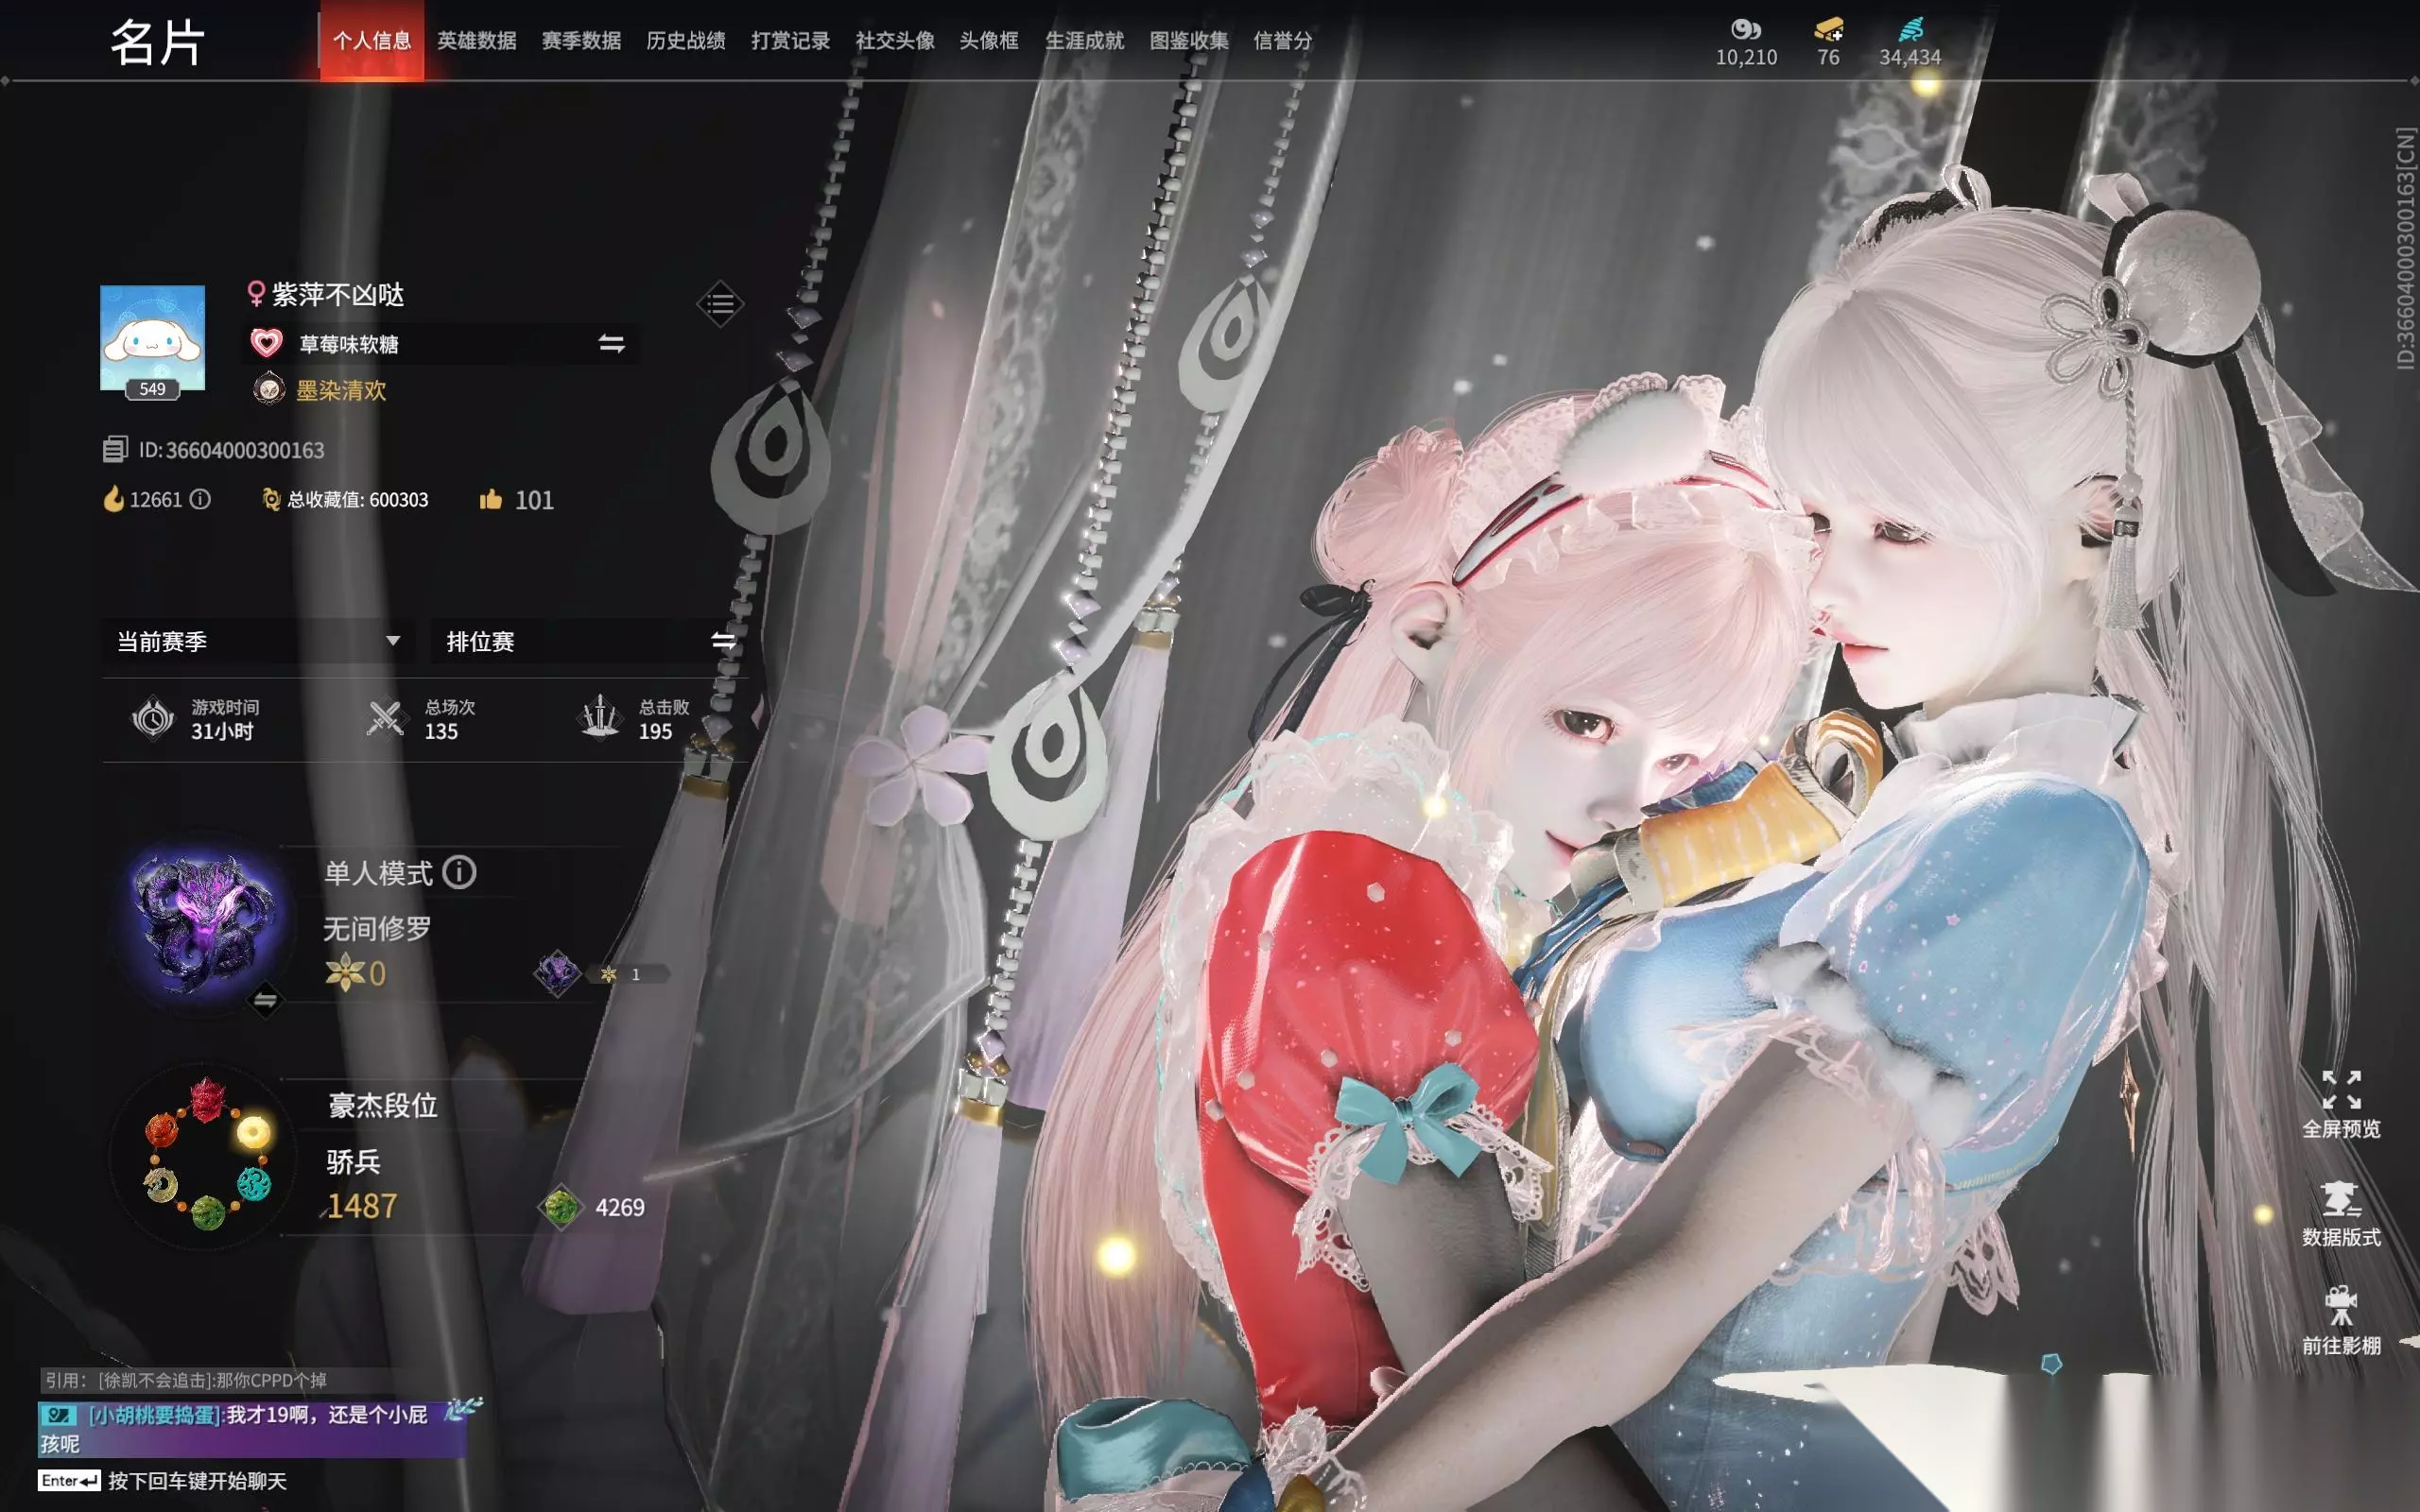Toggle the 排位赛 mode swap arrows
Image resolution: width=2420 pixels, height=1512 pixels.
pyautogui.click(x=723, y=641)
